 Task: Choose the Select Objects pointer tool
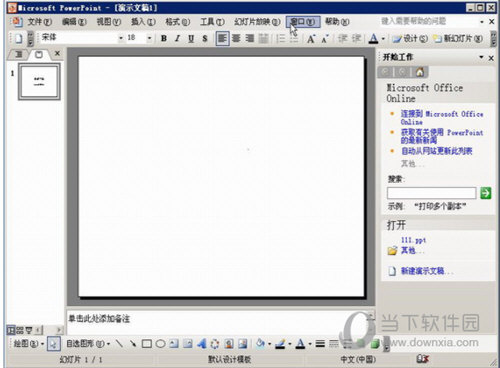(53, 344)
